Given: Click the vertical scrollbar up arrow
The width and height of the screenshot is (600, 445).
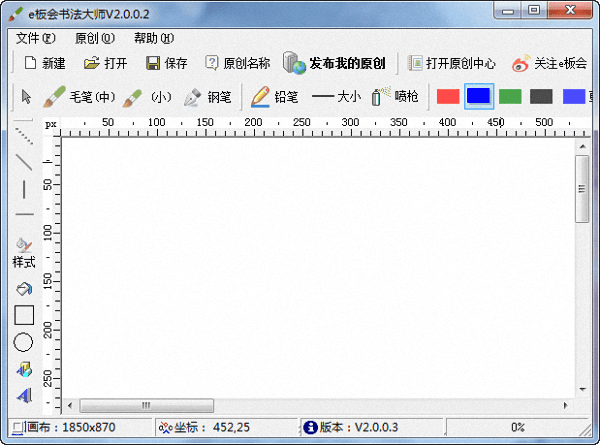Looking at the screenshot, I should pos(582,147).
